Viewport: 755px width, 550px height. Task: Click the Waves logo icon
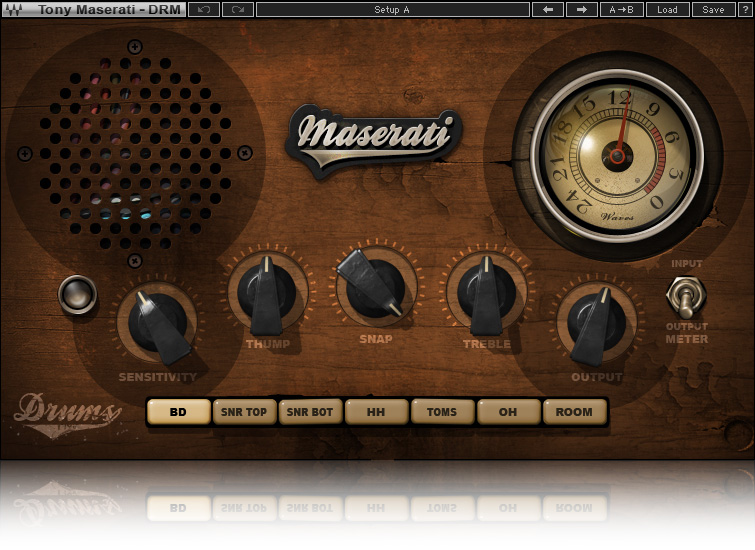coord(14,9)
